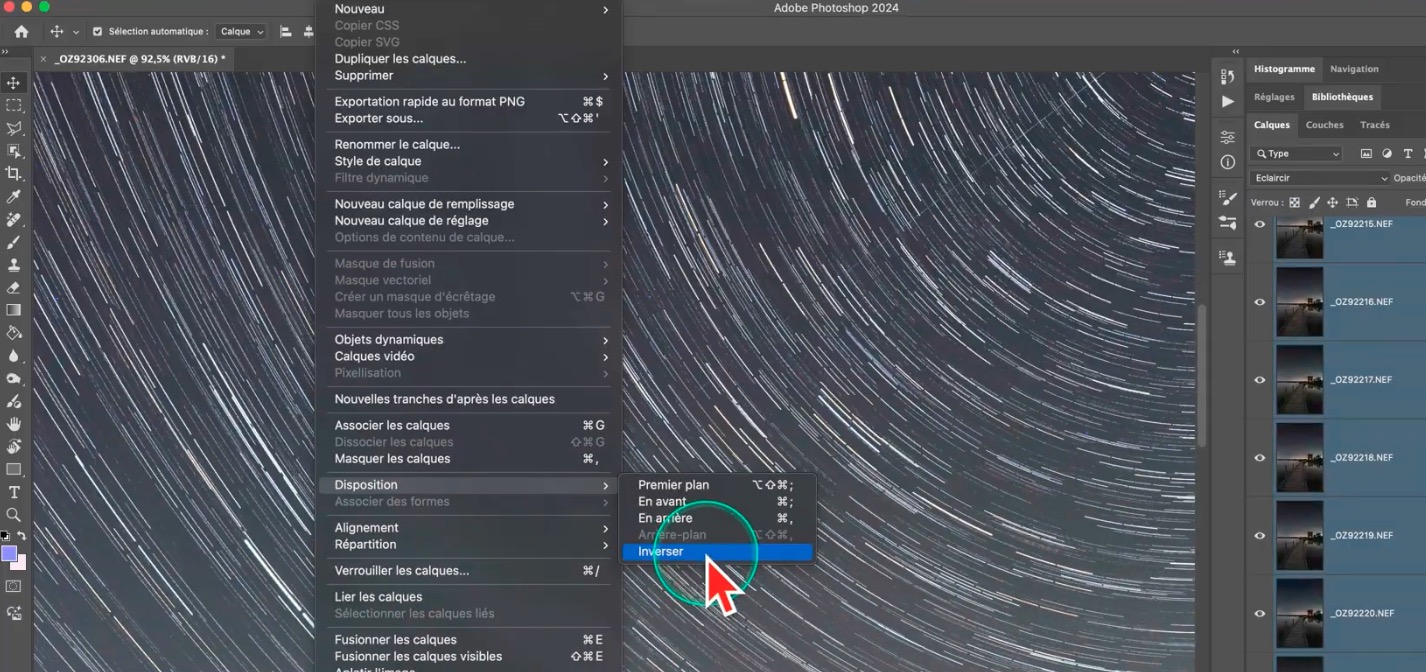1426x672 pixels.
Task: Switch to the Couches tab
Action: 1324,125
